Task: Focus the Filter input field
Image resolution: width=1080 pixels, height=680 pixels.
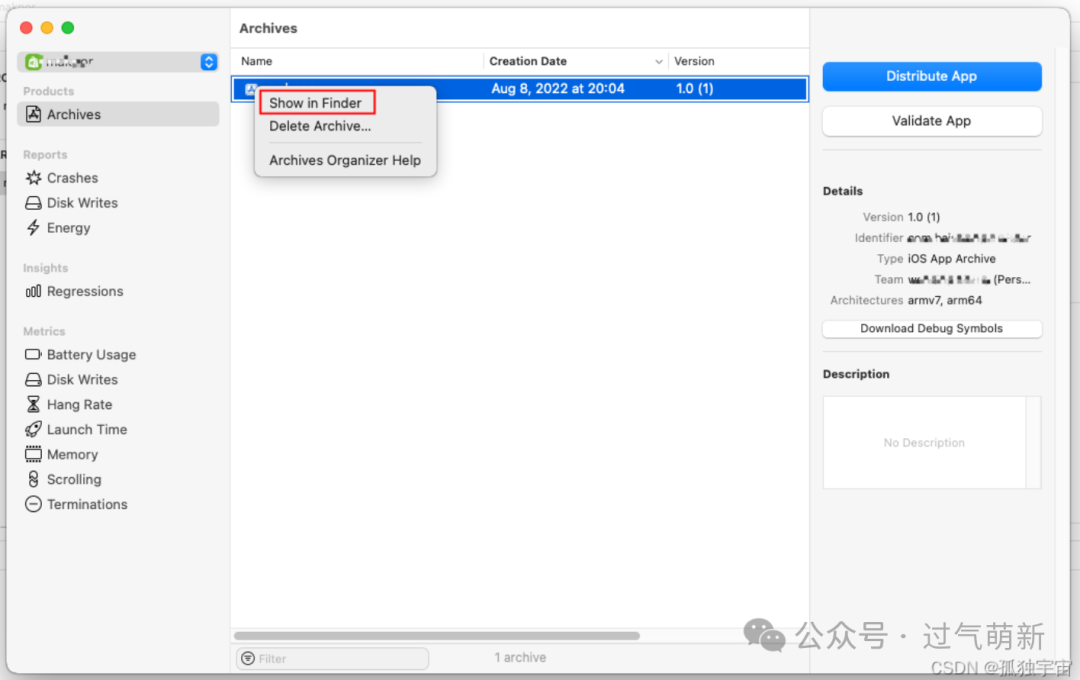Action: (333, 658)
